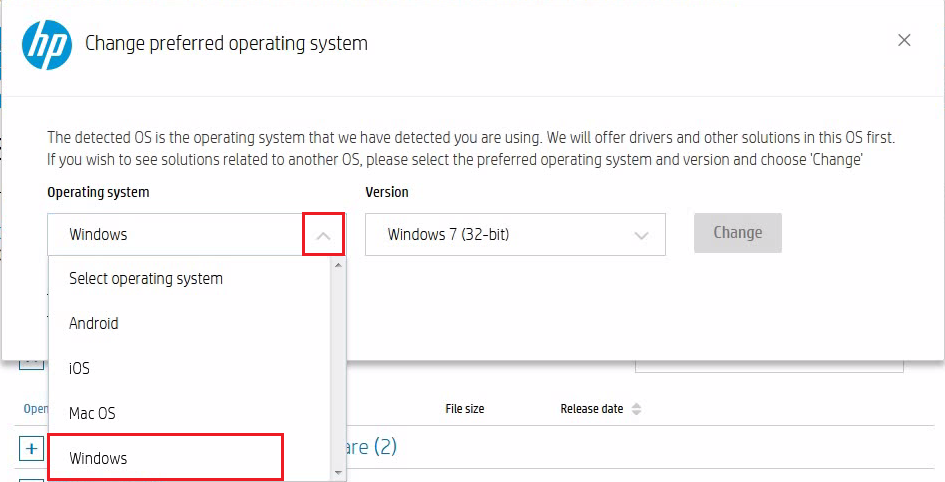Click the dropdown list scrollbar up arrow
The height and width of the screenshot is (482, 945).
(338, 265)
